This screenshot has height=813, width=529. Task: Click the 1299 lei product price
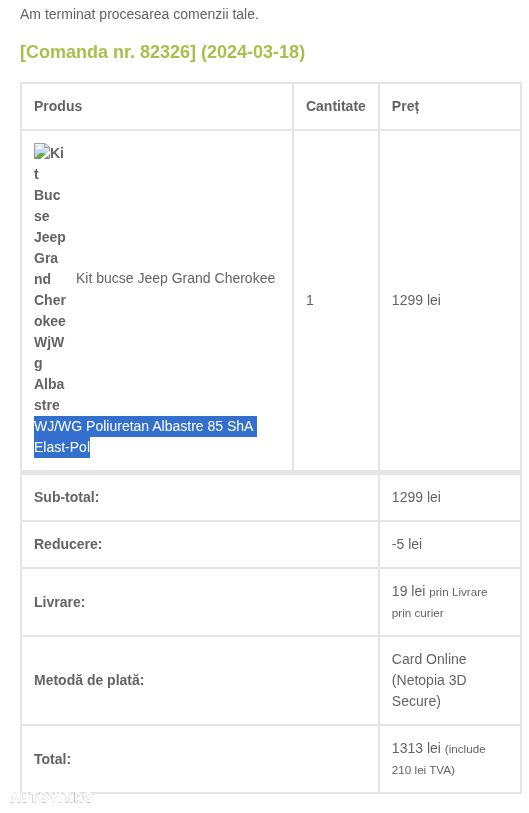coord(416,300)
